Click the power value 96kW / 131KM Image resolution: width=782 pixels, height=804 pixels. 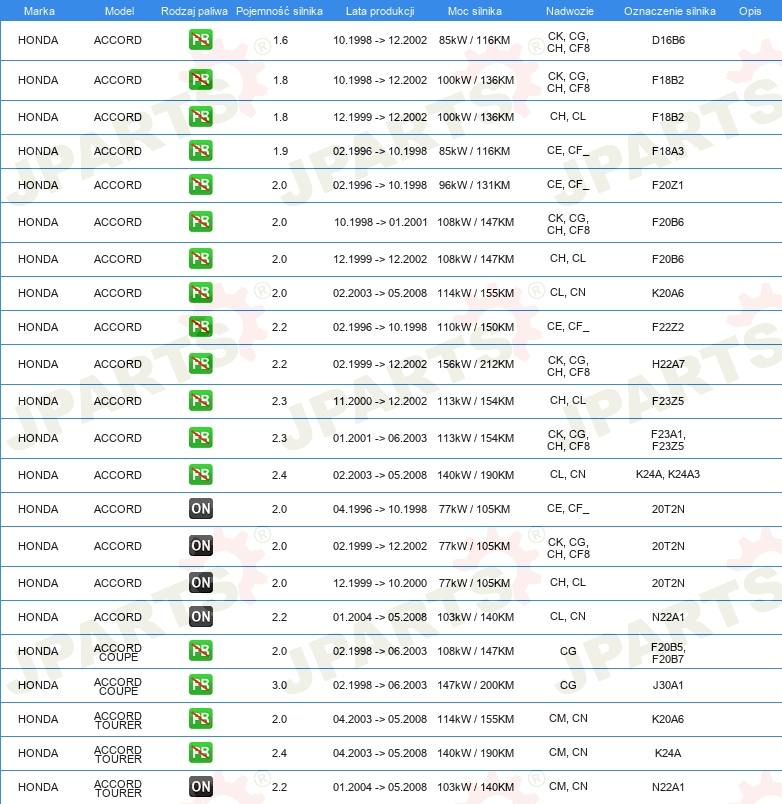(474, 185)
